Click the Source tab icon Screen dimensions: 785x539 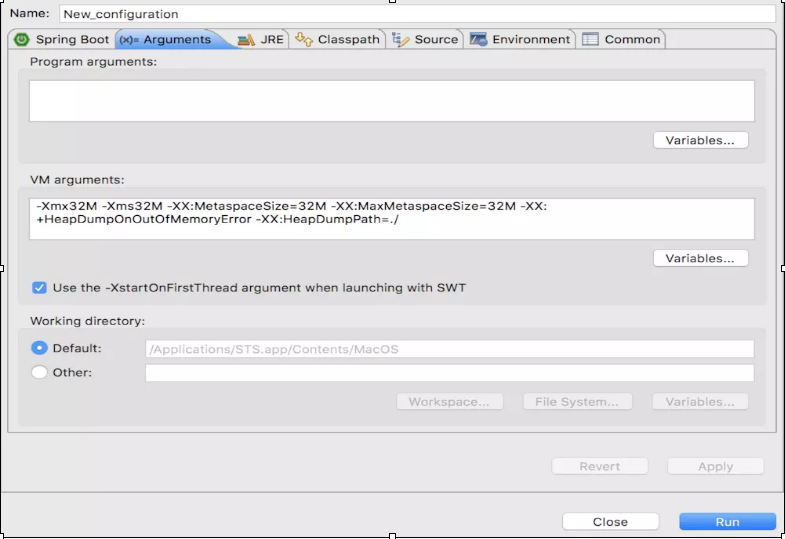tap(401, 39)
